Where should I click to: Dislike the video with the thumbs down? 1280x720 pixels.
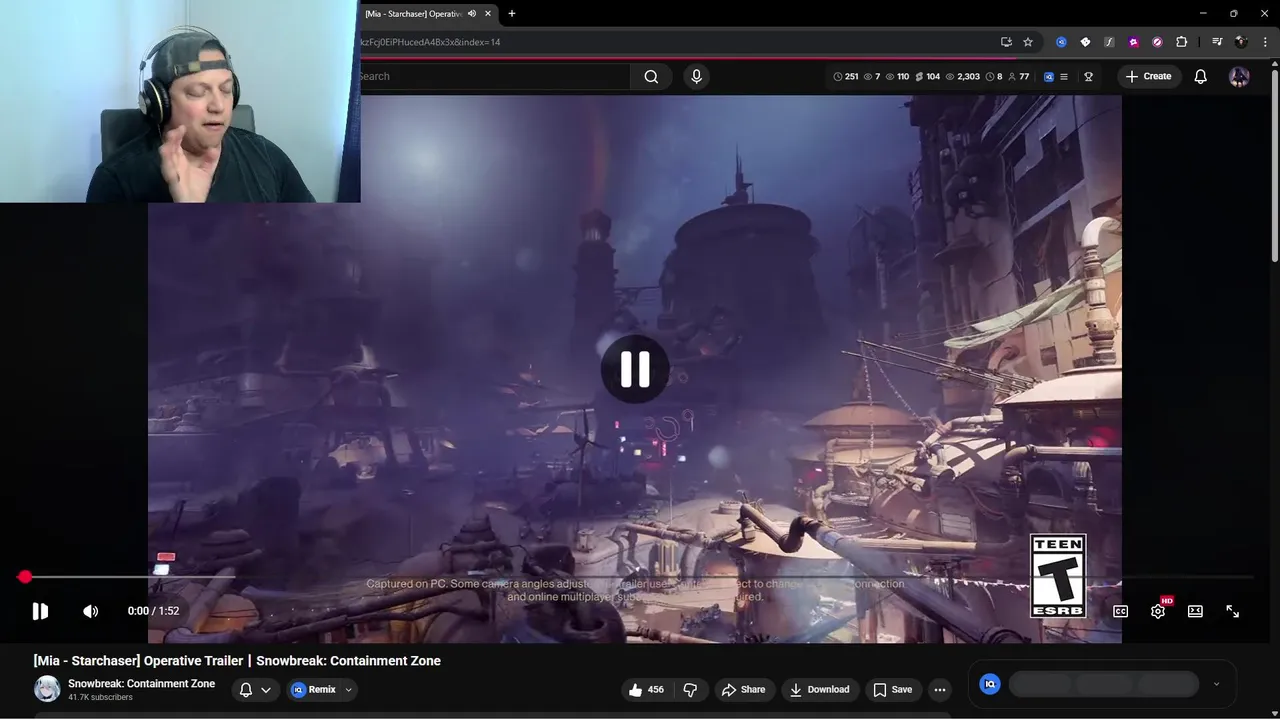point(690,690)
